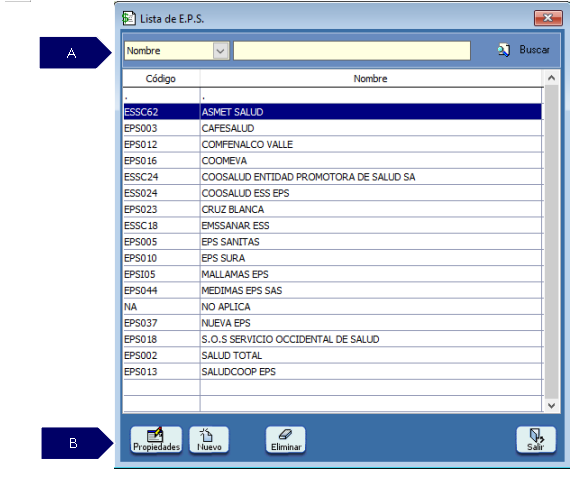This screenshot has width=588, height=480.
Task: Sort by the Nombre column header
Action: pyautogui.click(x=370, y=79)
